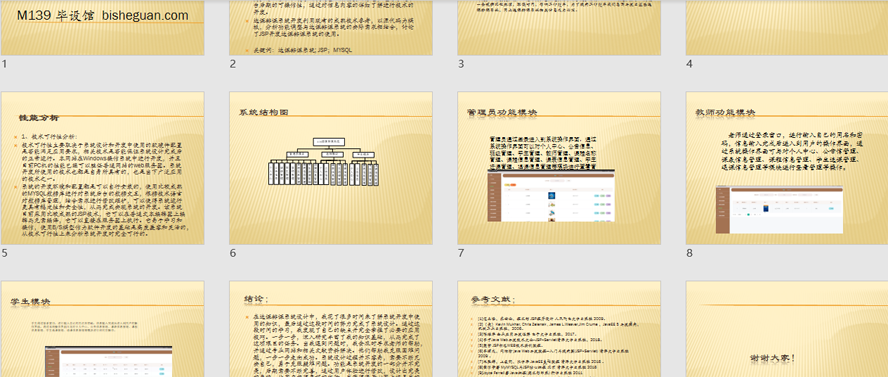Select slide 8 titled 教师功能模块
This screenshot has height=377, width=888.
point(787,168)
